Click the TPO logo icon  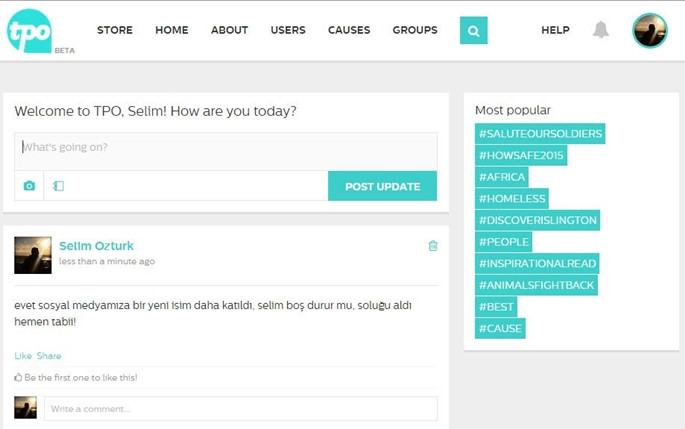coord(29,31)
